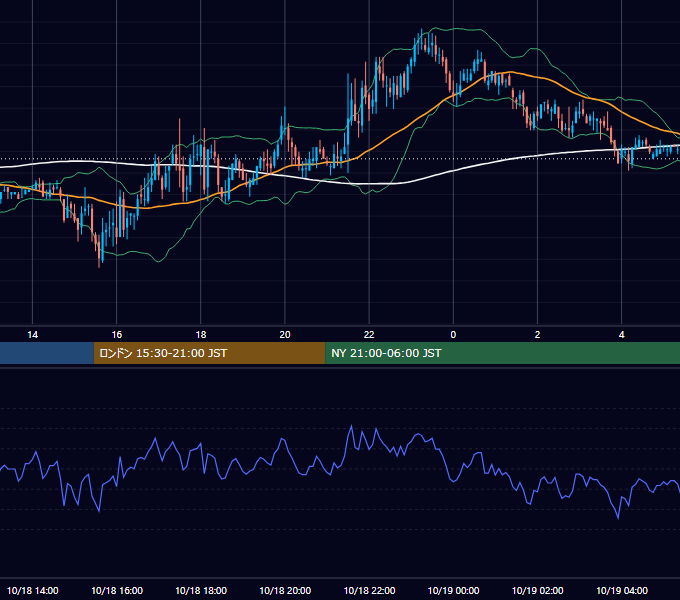This screenshot has height=600, width=680.
Task: Click the 22 hour axis label
Action: coord(369,335)
